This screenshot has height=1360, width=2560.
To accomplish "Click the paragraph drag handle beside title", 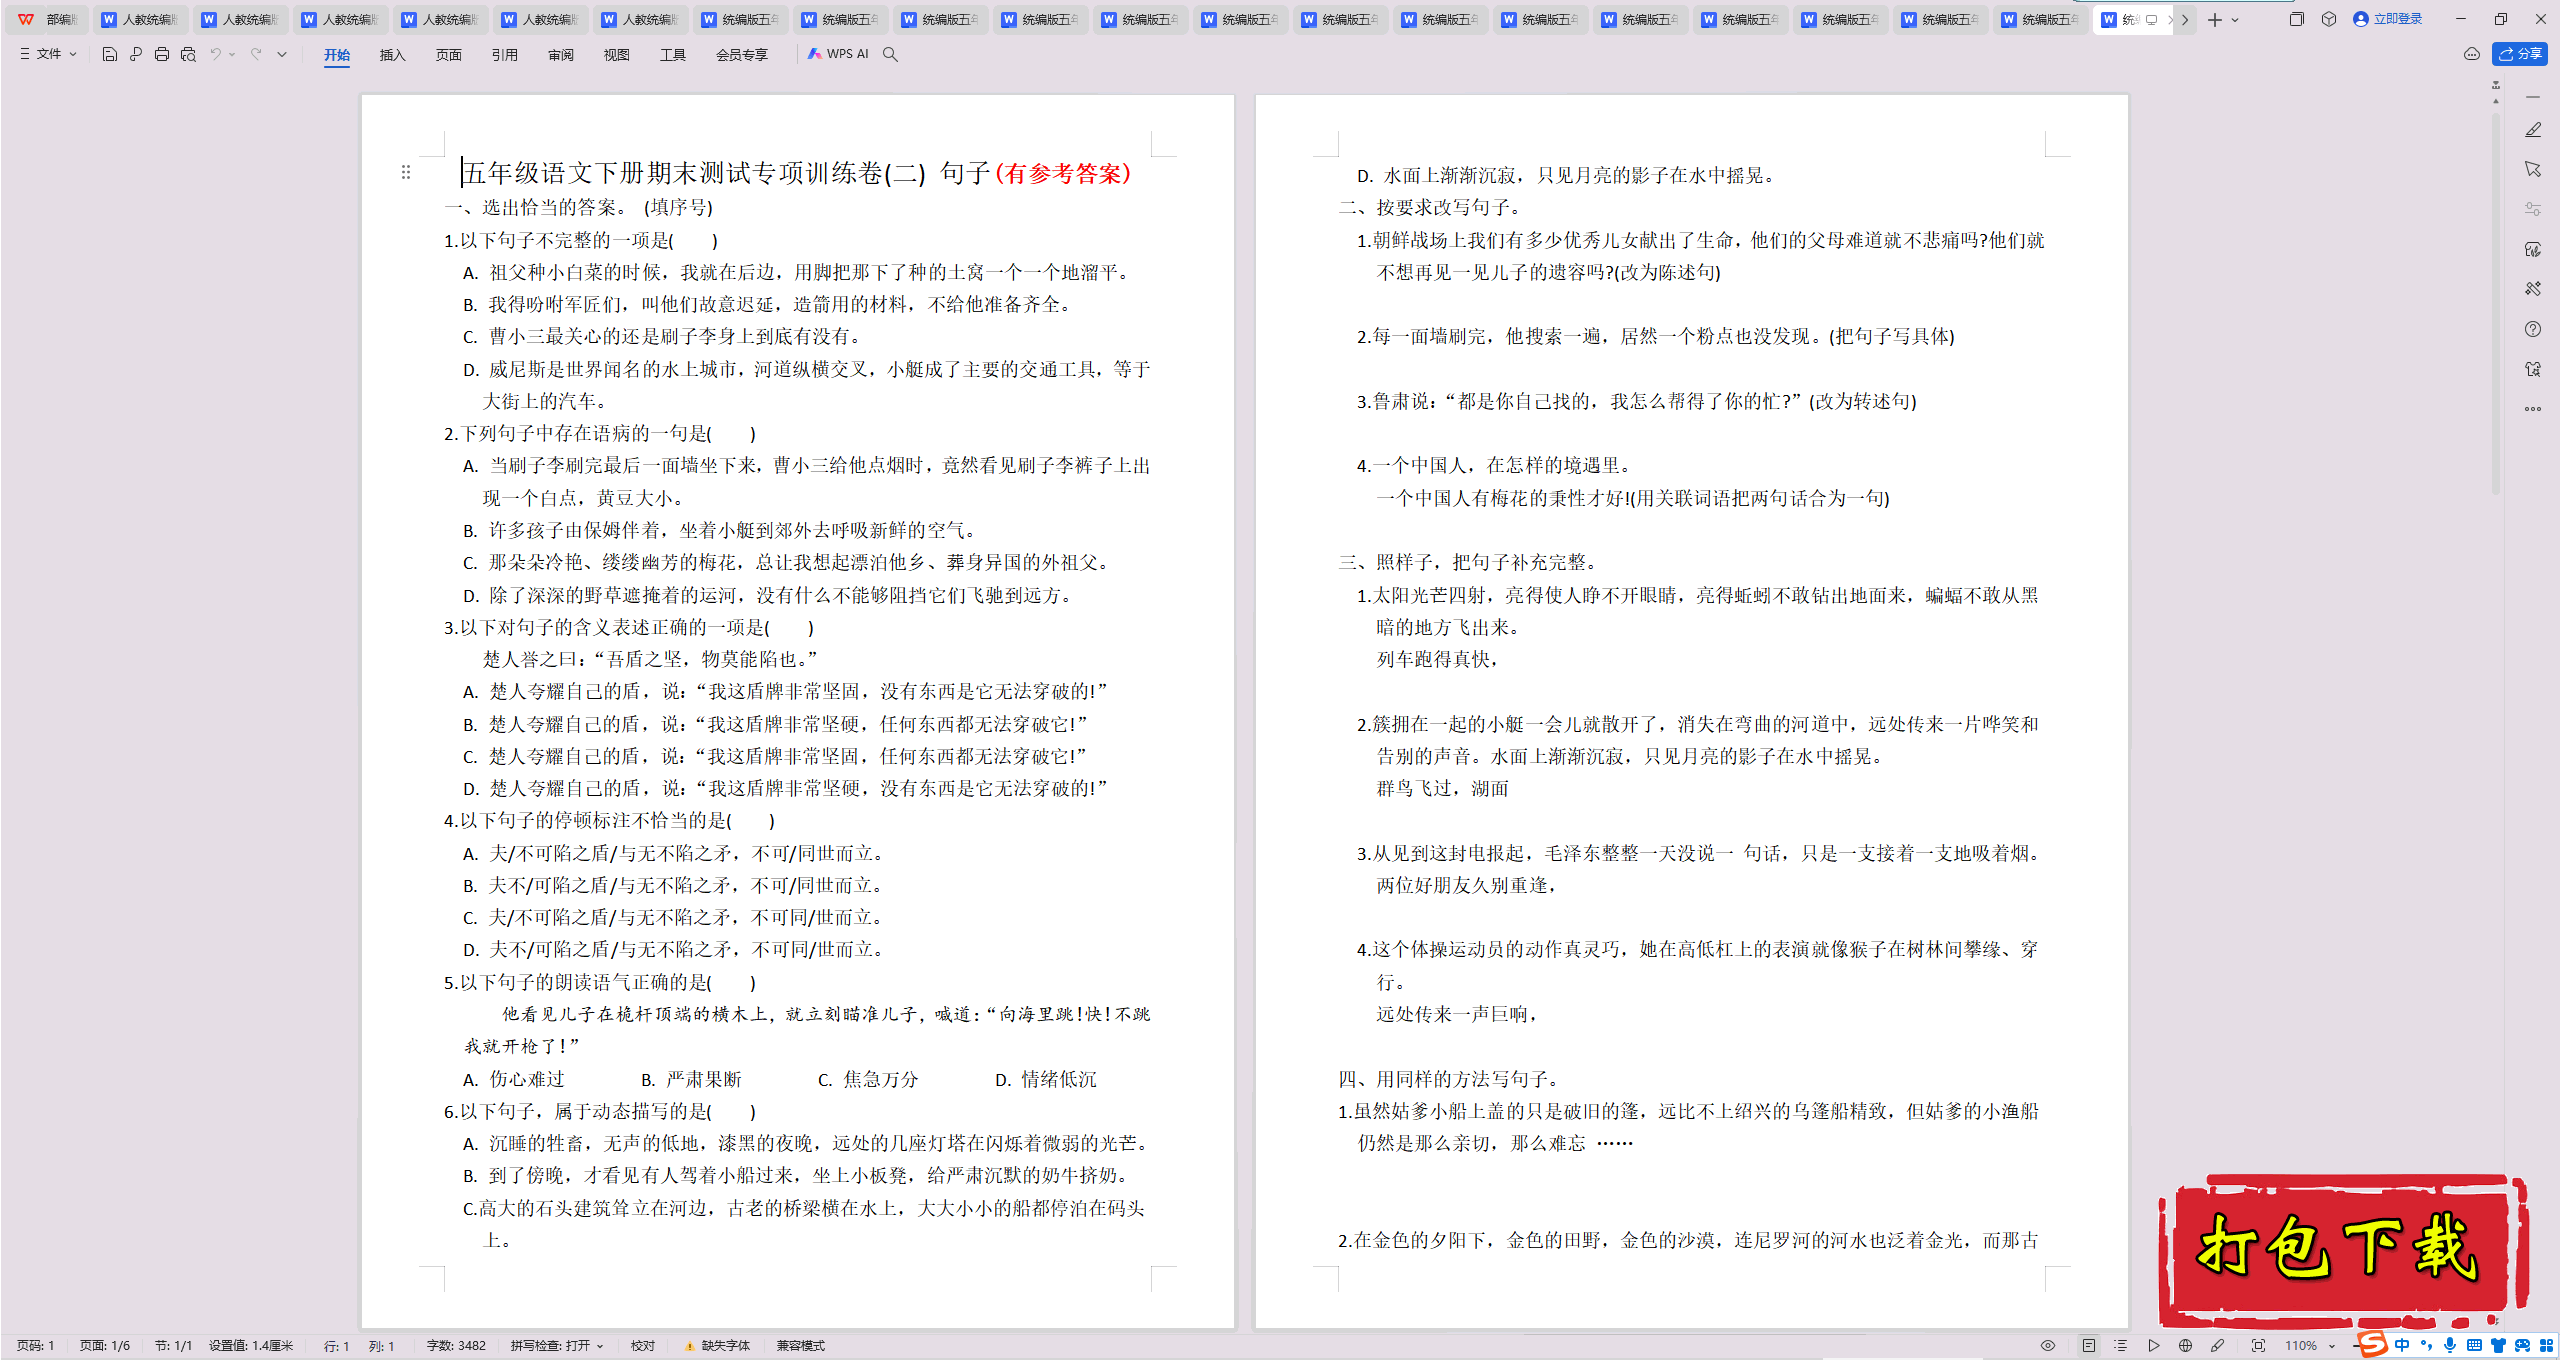I will click(406, 172).
